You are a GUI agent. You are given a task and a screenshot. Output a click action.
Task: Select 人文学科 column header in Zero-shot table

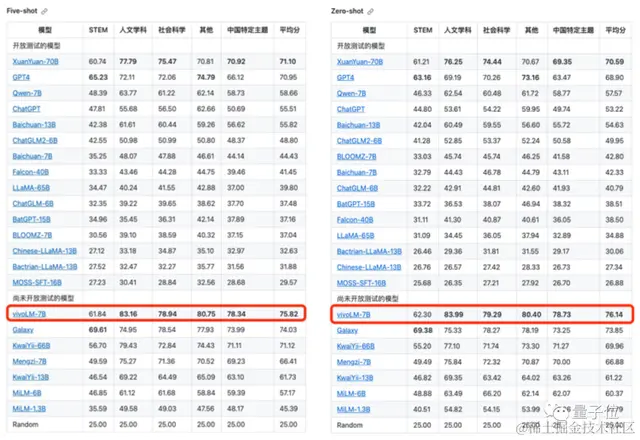click(458, 30)
